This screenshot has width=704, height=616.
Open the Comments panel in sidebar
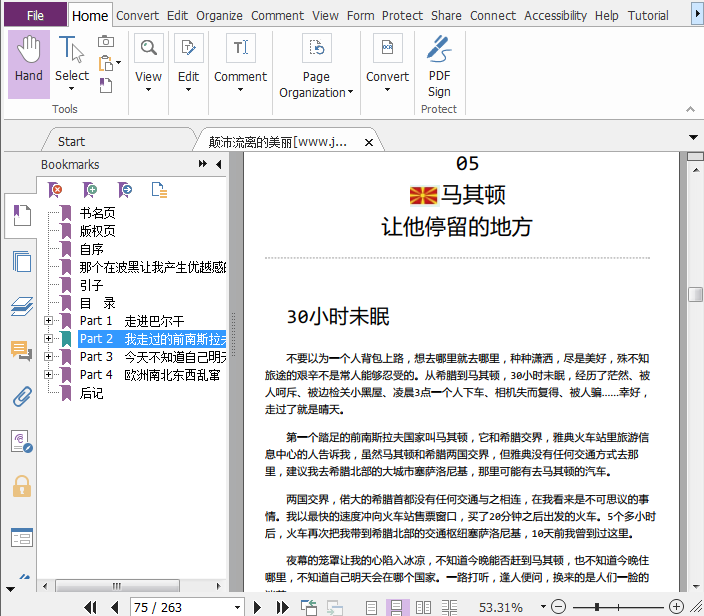pos(21,351)
